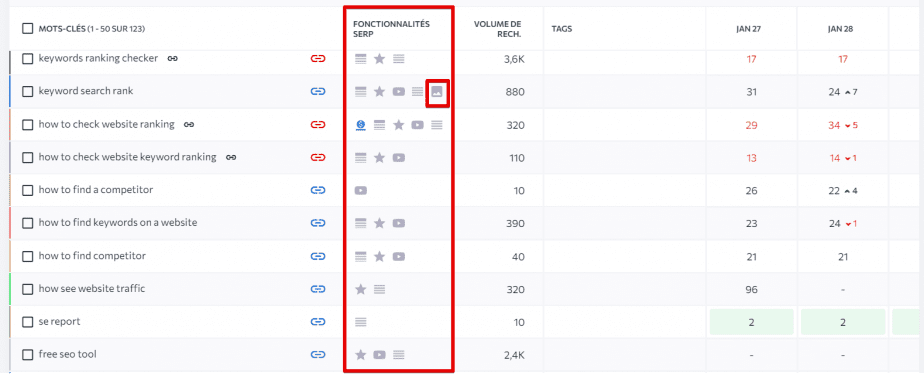Image resolution: width=924 pixels, height=375 pixels.
Task: Click the blue dollar ads icon in SERP features
Action: coord(361,125)
